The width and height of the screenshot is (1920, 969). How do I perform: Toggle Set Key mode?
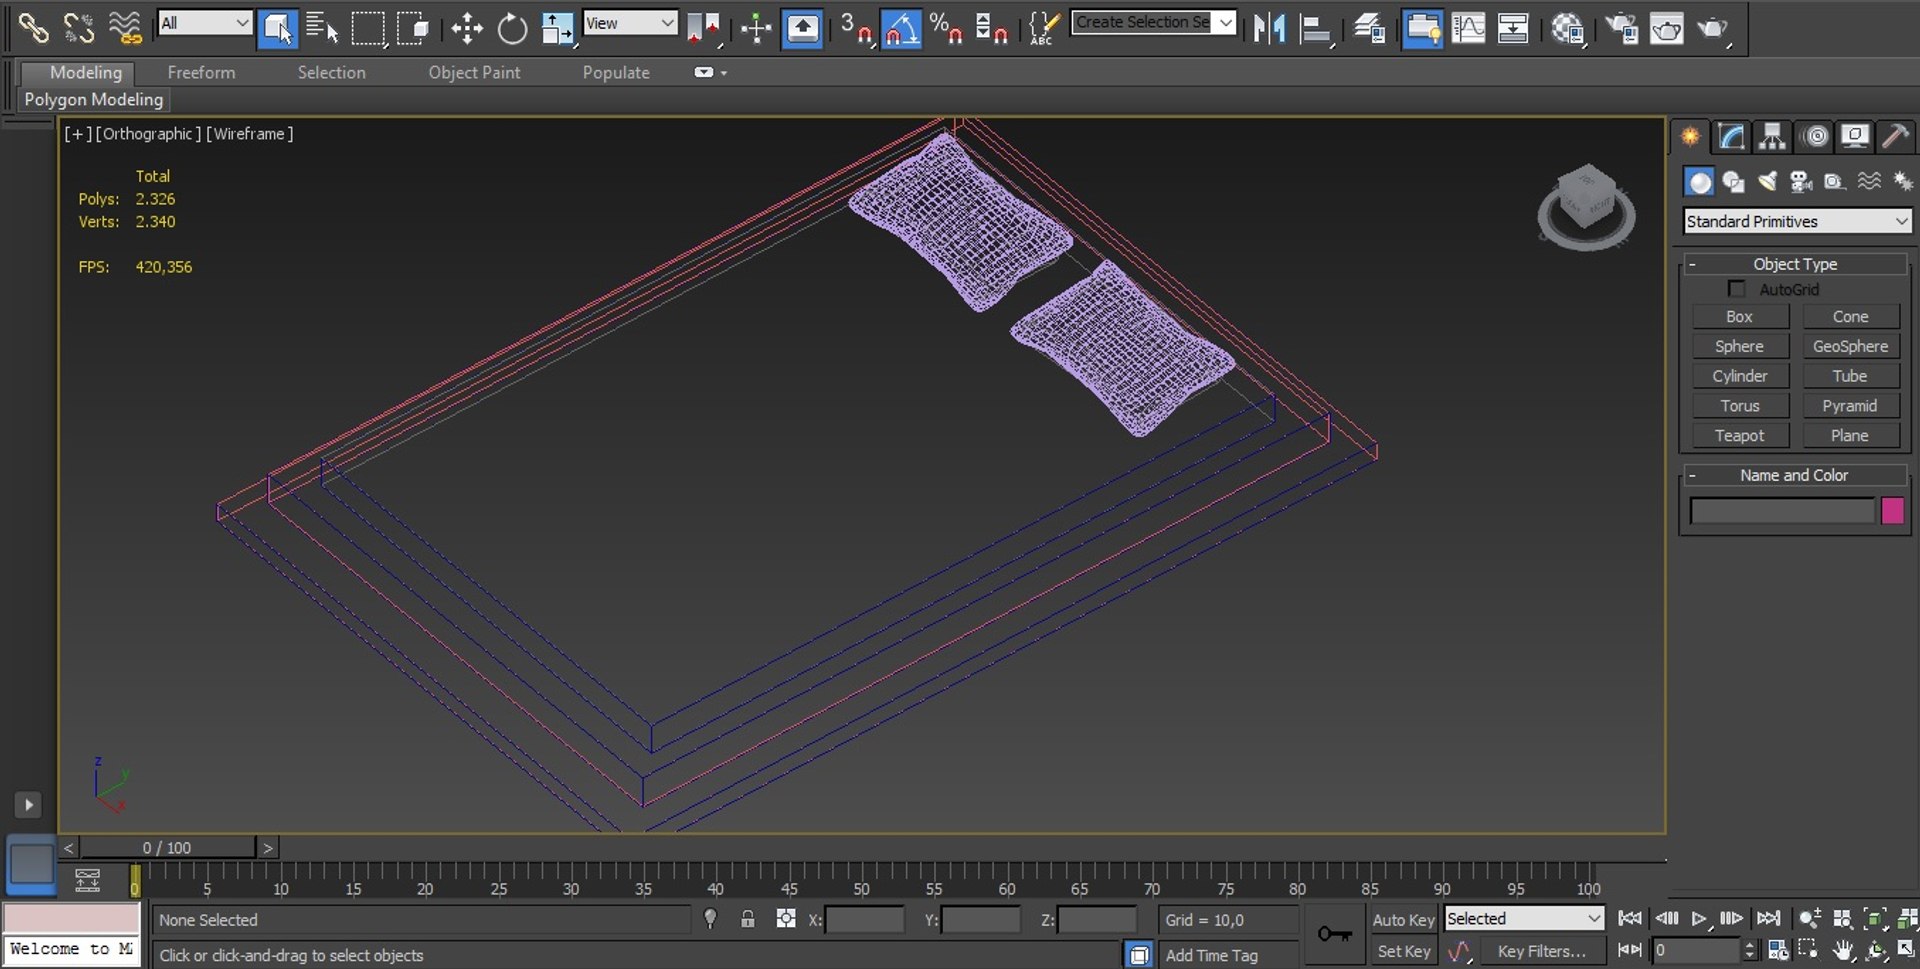click(1403, 951)
